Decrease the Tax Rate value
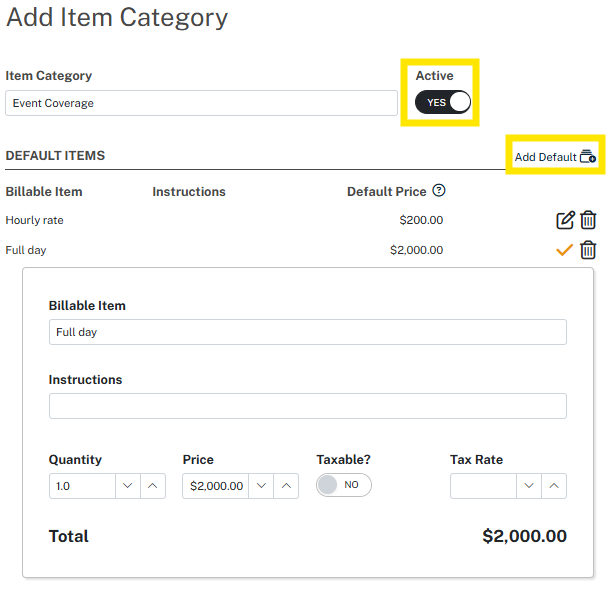The image size is (615, 589). [529, 486]
